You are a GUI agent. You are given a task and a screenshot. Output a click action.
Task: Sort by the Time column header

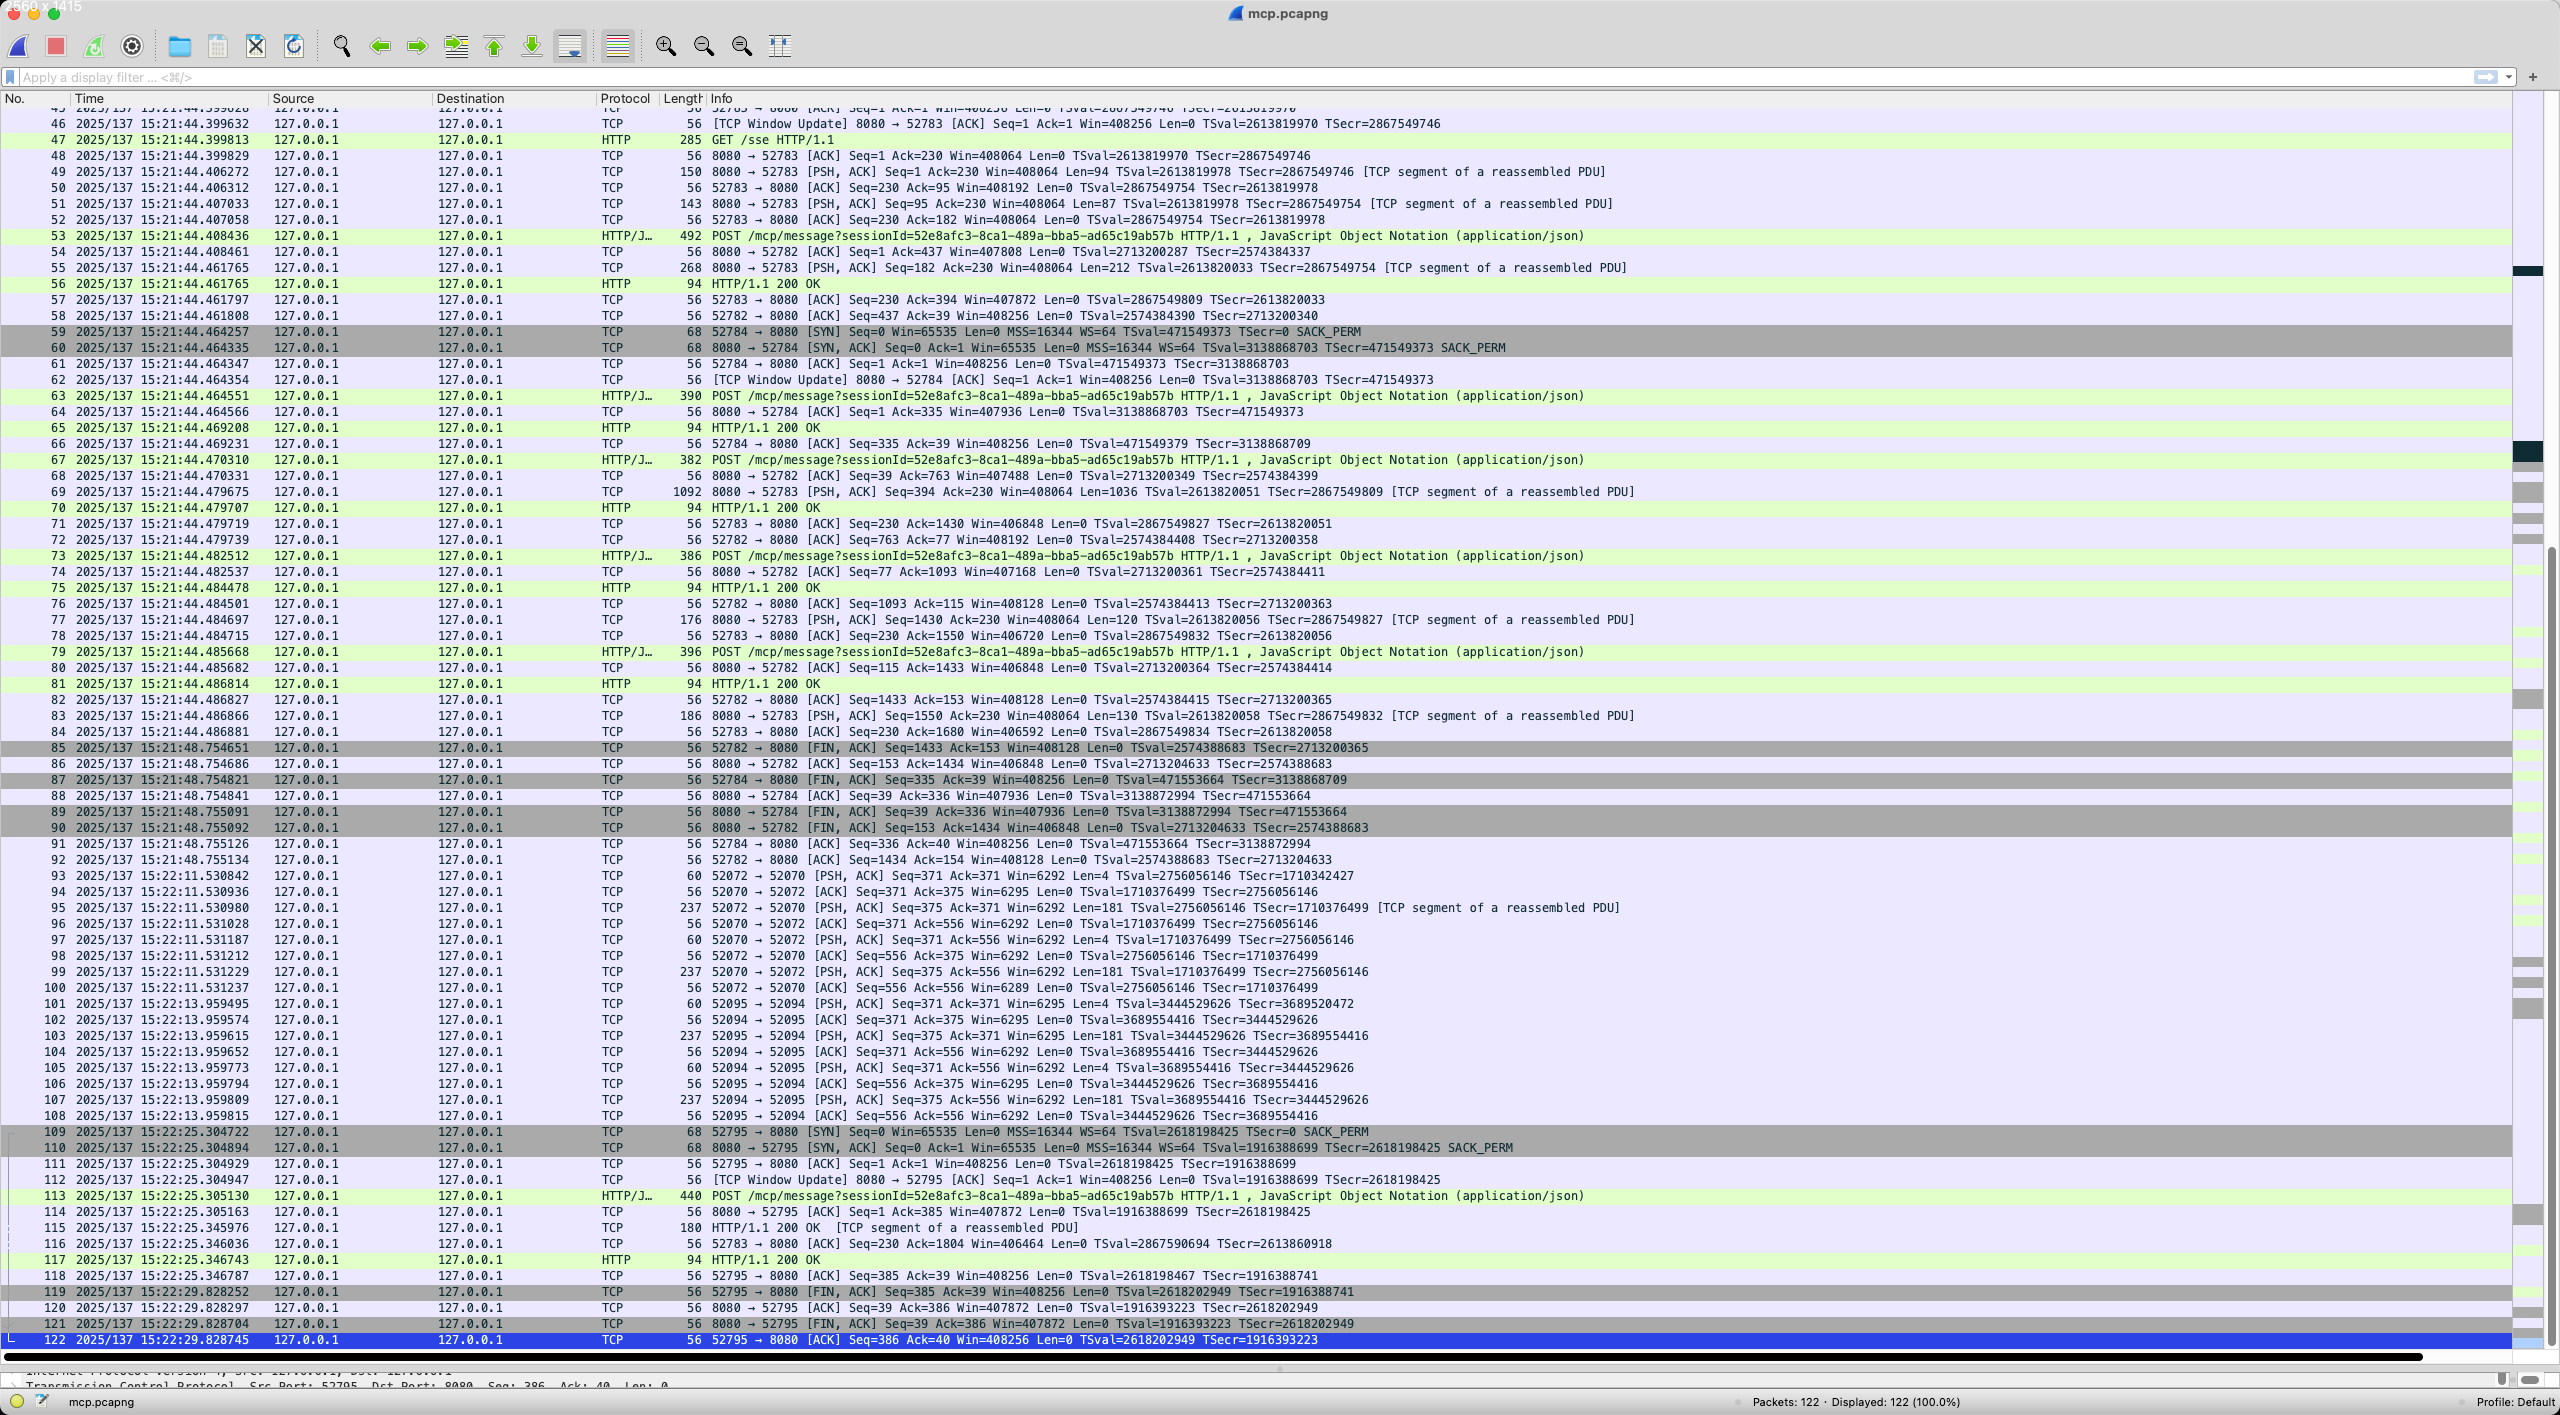click(x=169, y=98)
